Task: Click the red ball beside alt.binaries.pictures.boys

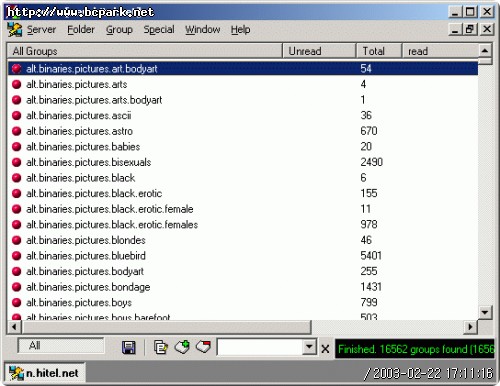Action: click(x=16, y=303)
